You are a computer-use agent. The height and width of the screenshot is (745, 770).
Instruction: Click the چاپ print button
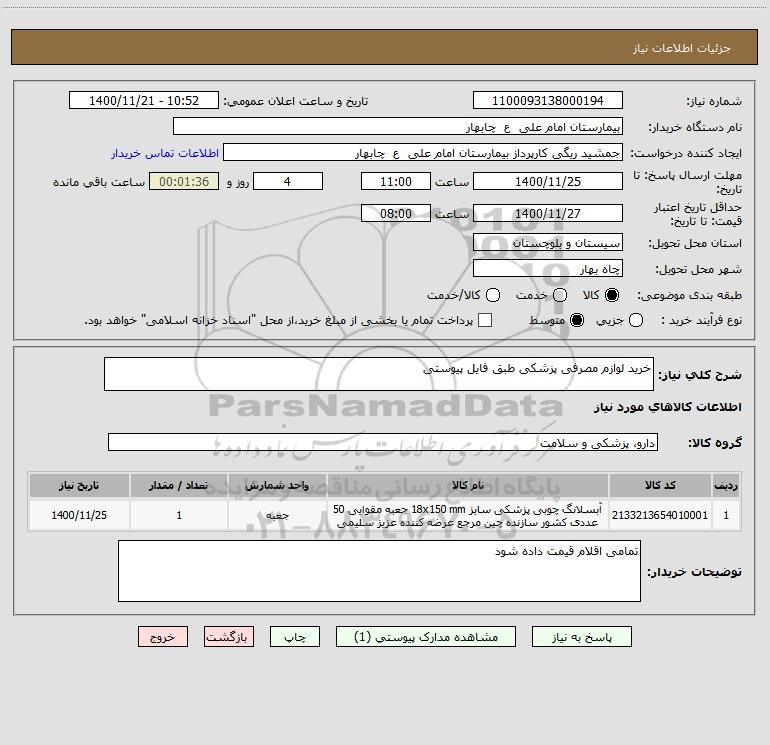click(295, 637)
